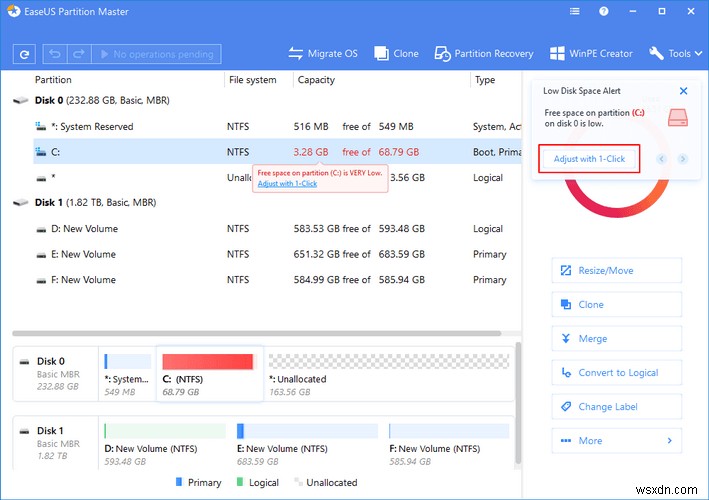The width and height of the screenshot is (709, 500).
Task: Open the title bar list menu icon
Action: tap(574, 11)
